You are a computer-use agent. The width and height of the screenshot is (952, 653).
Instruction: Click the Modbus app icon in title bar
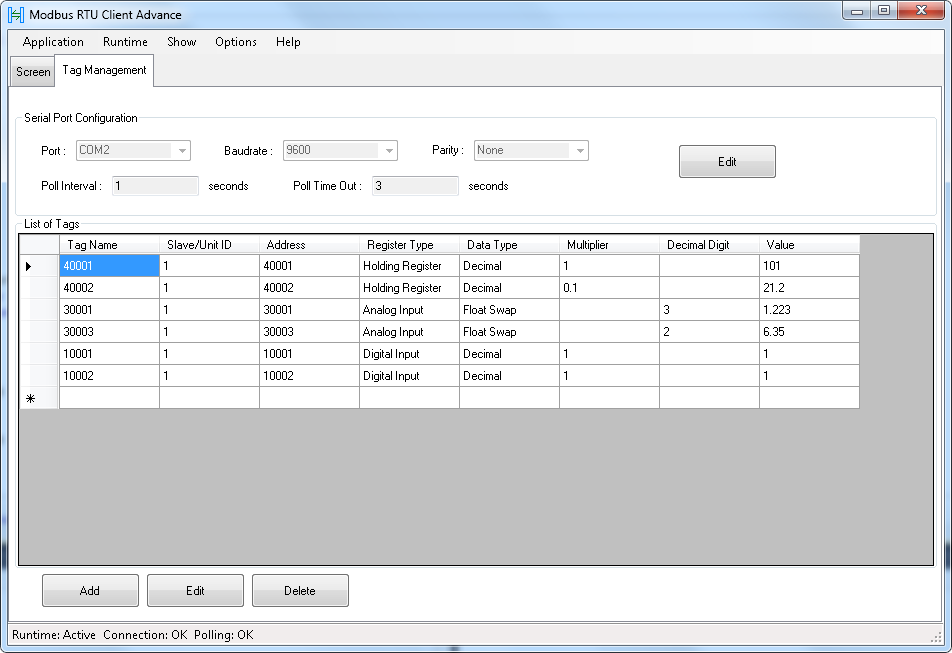[x=16, y=15]
